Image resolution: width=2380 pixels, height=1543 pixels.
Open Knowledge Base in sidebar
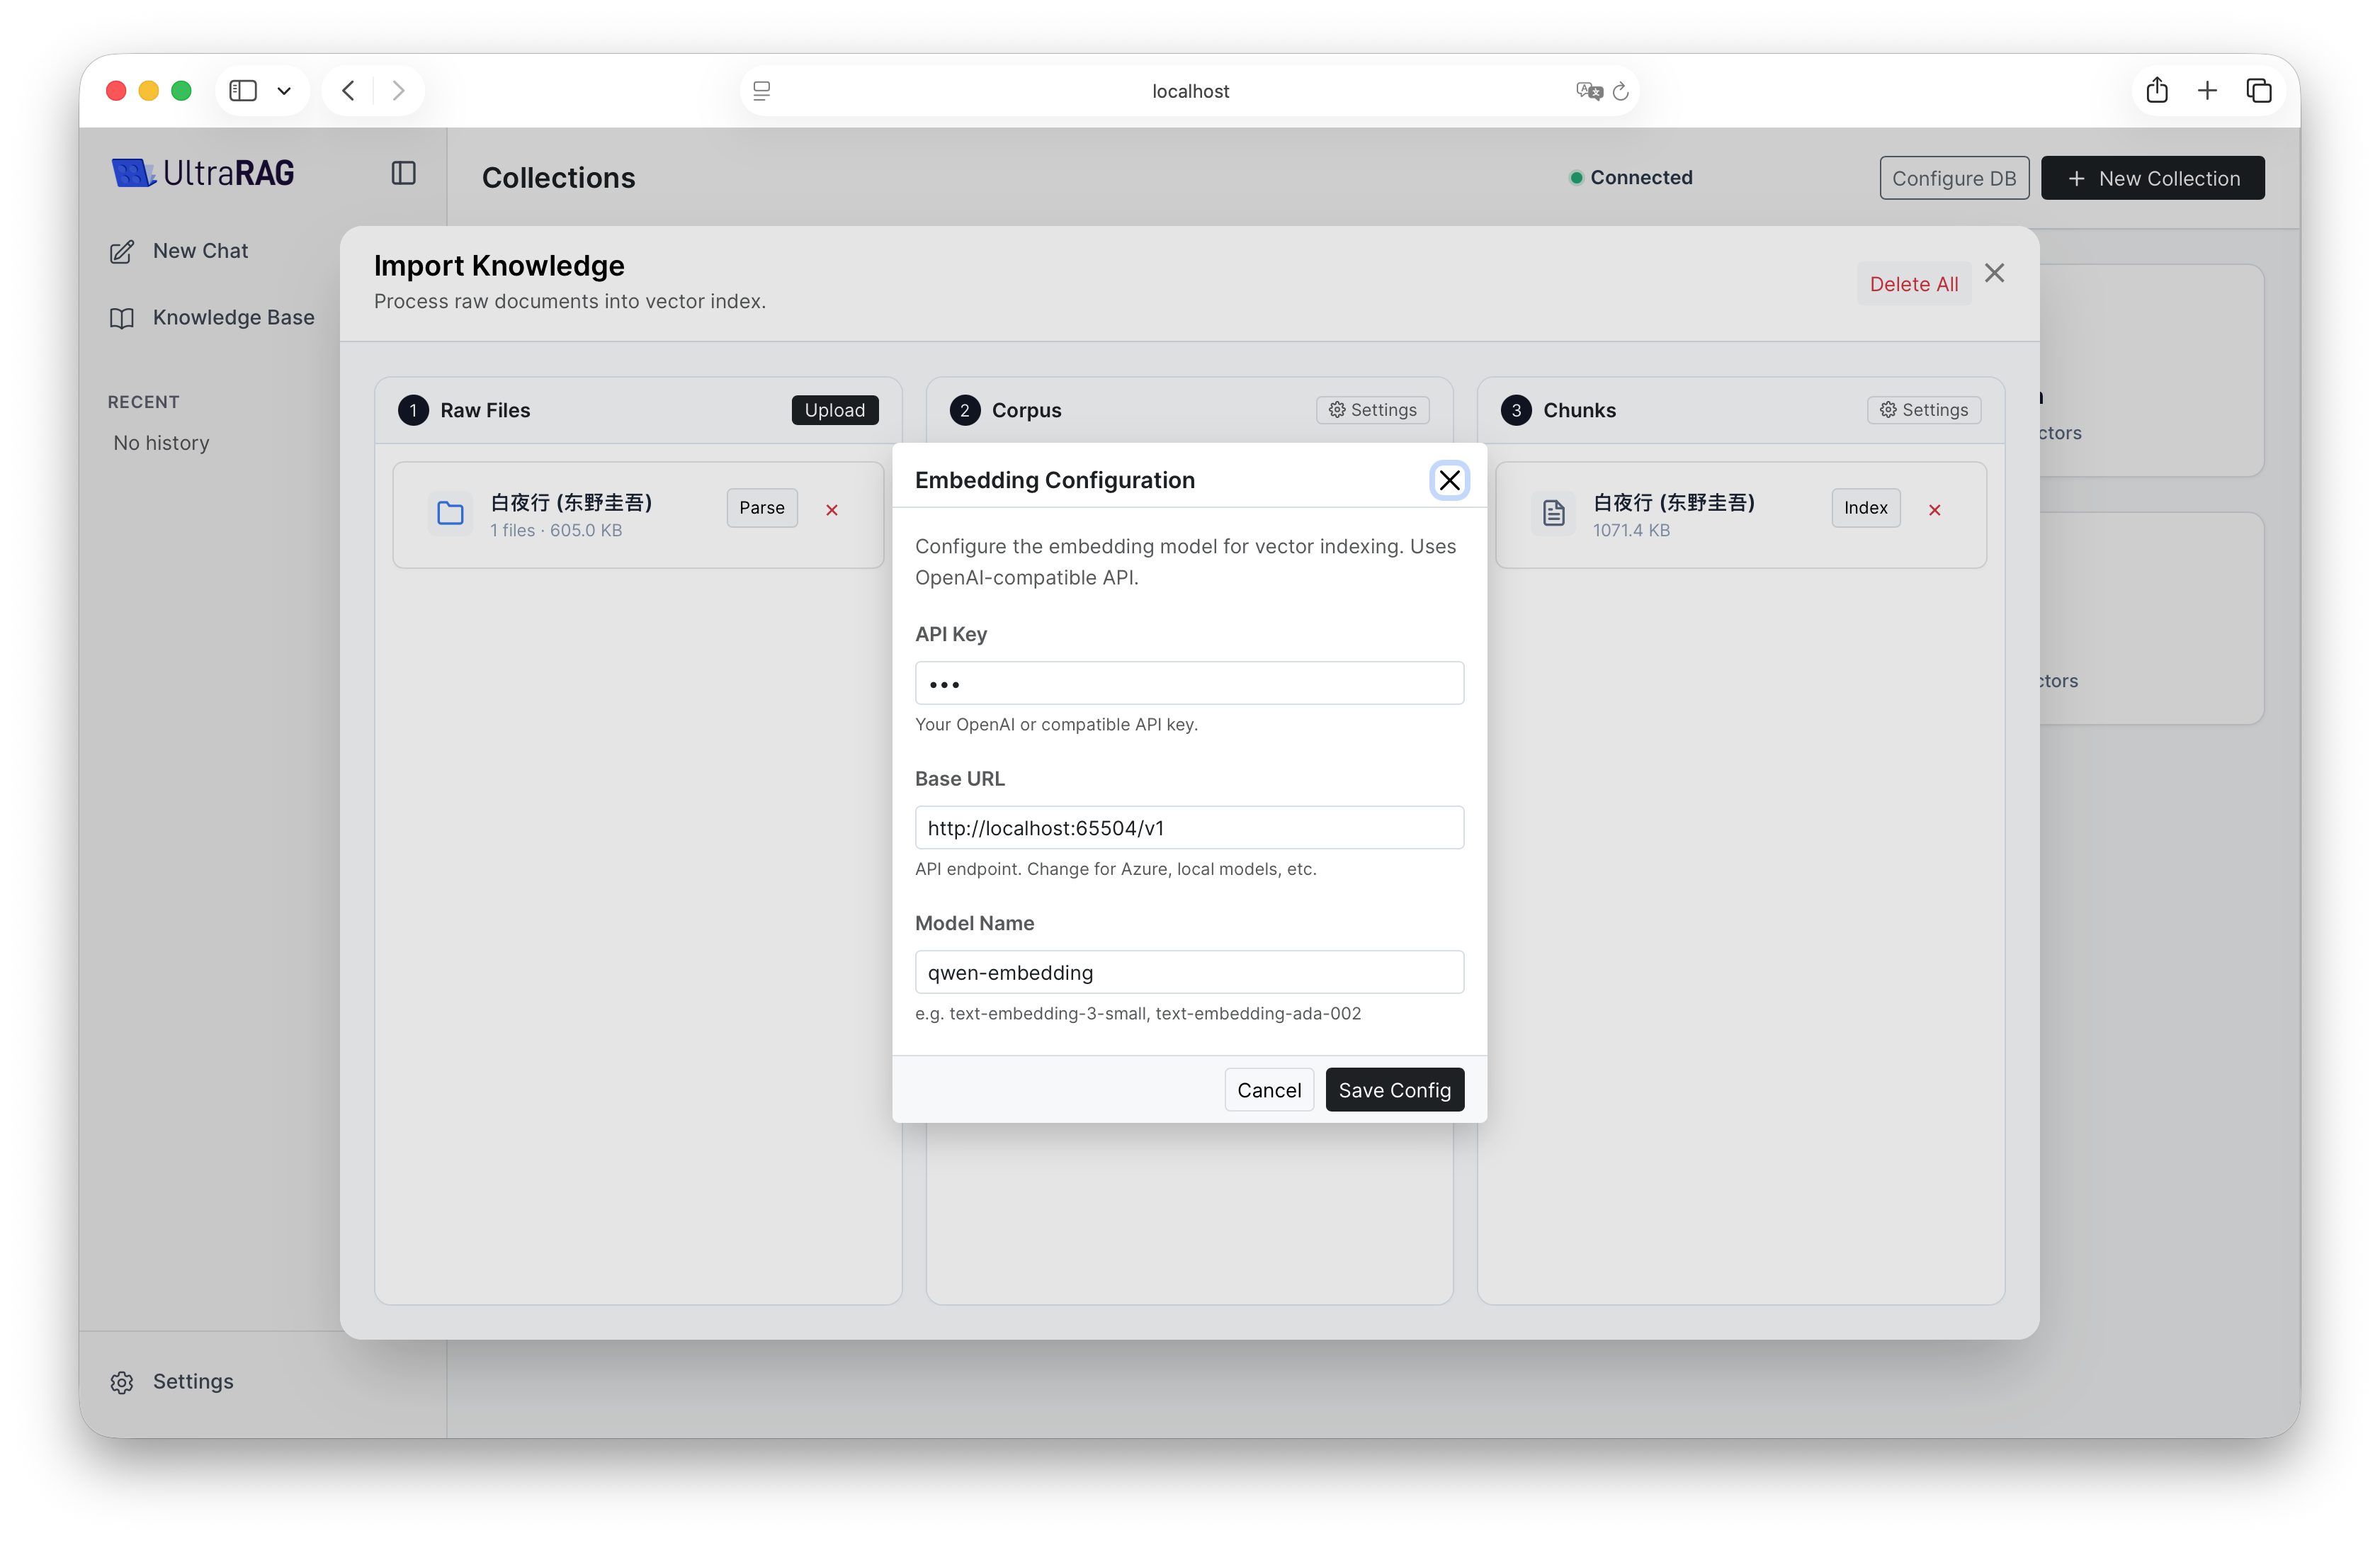click(232, 317)
